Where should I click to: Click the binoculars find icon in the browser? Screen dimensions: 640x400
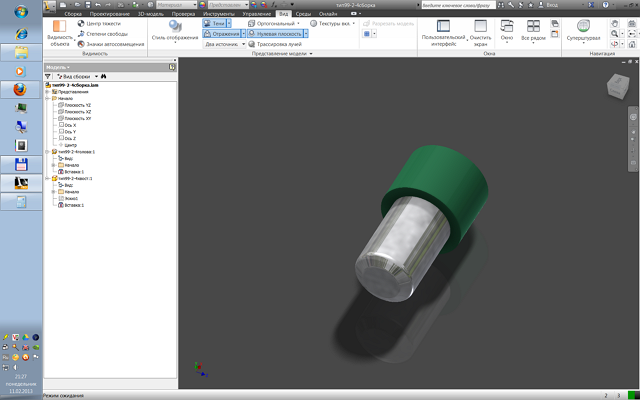103,76
